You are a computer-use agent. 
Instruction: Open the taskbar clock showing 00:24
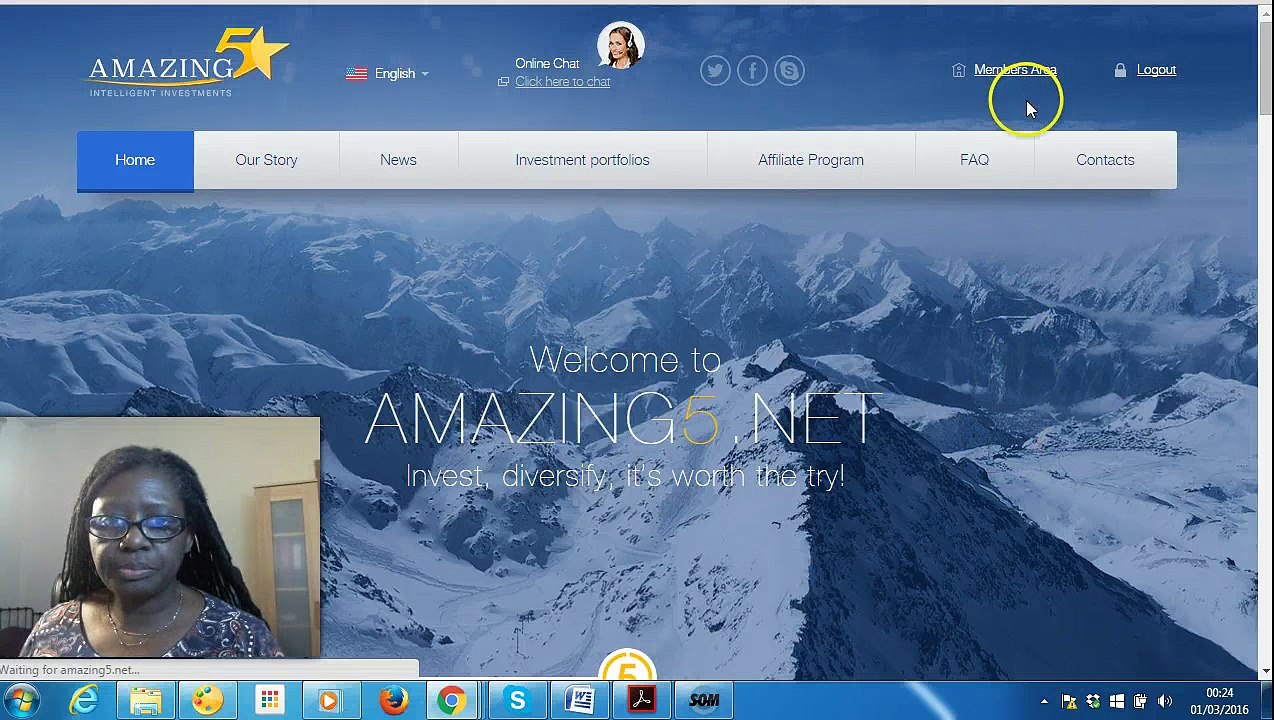[x=1219, y=701]
